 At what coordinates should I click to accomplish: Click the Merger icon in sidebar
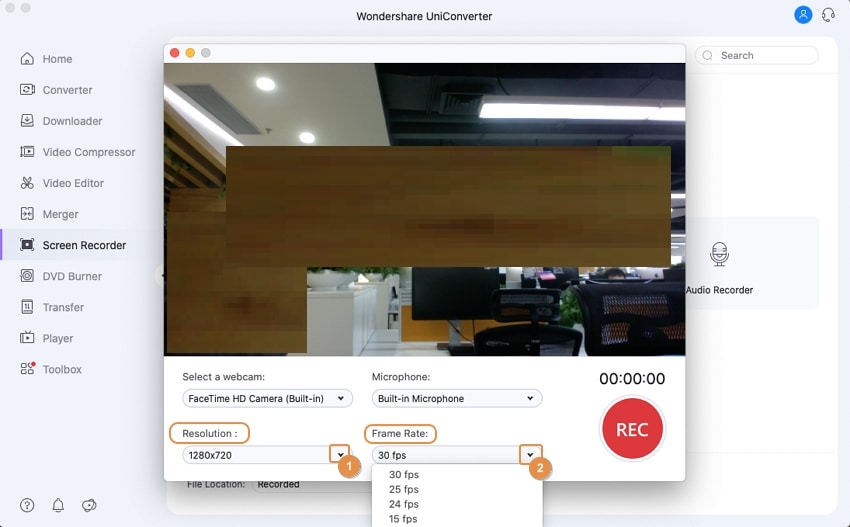tap(27, 214)
